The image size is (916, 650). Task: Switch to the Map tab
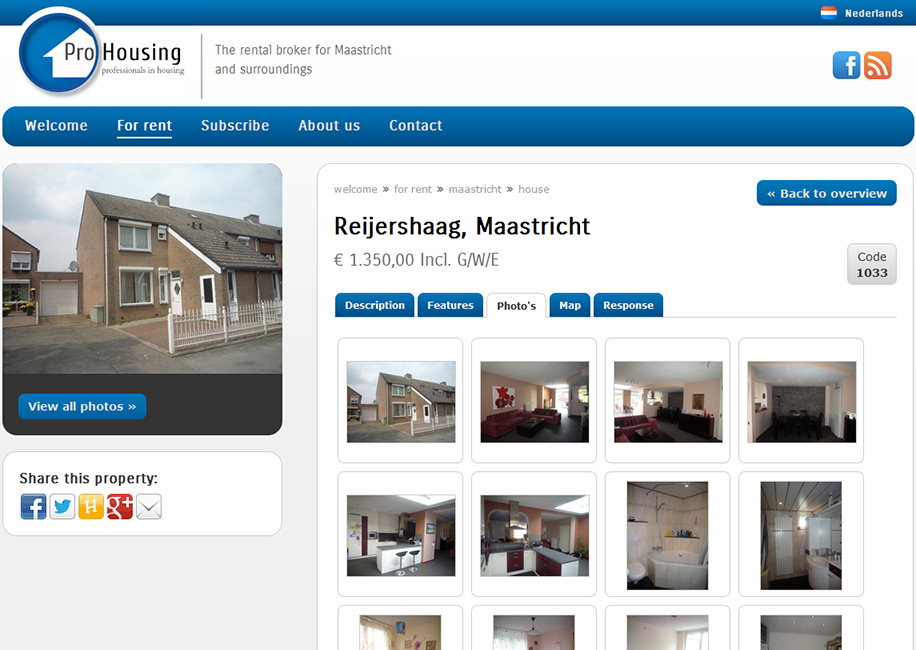tap(570, 305)
